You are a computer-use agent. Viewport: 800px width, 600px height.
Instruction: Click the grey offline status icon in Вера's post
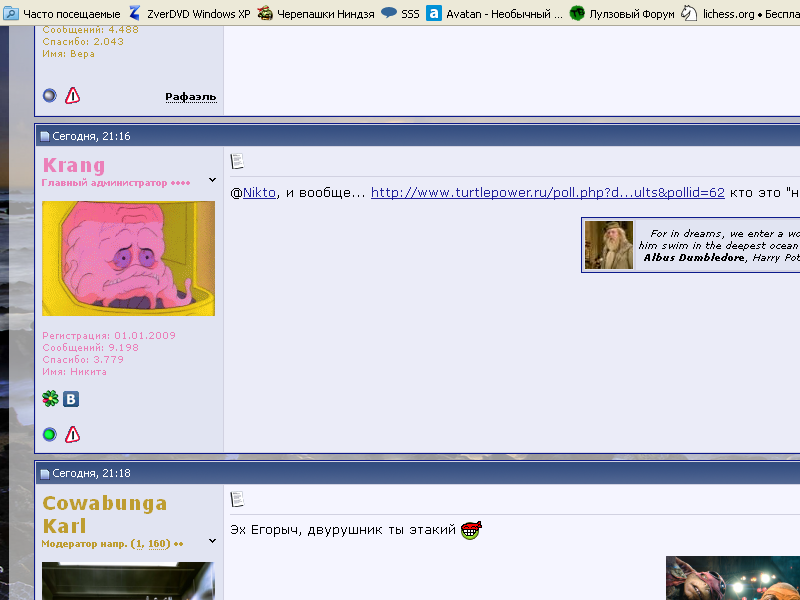(x=49, y=95)
